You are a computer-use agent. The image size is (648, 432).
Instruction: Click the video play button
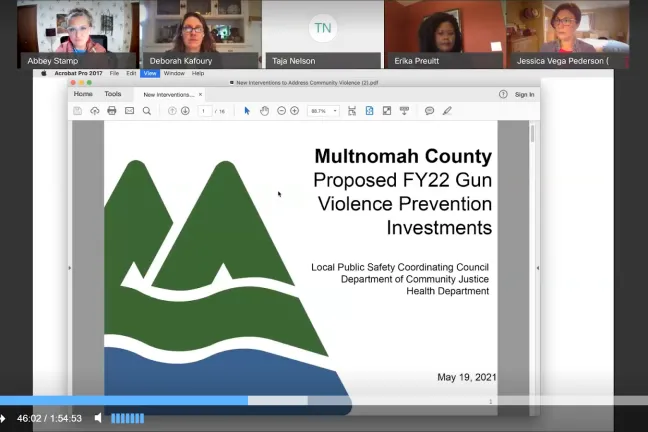tap(3, 418)
